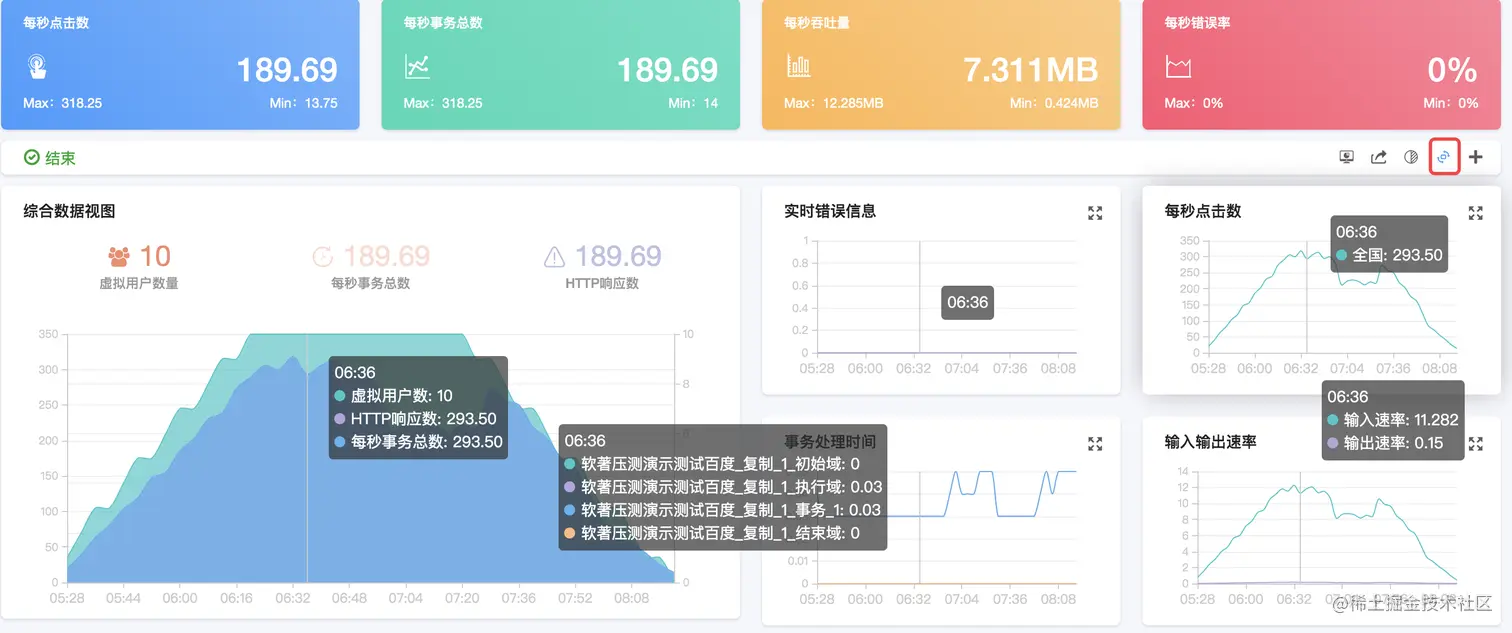Click 虚拟用户数: 10 tooltip entry

[394, 396]
